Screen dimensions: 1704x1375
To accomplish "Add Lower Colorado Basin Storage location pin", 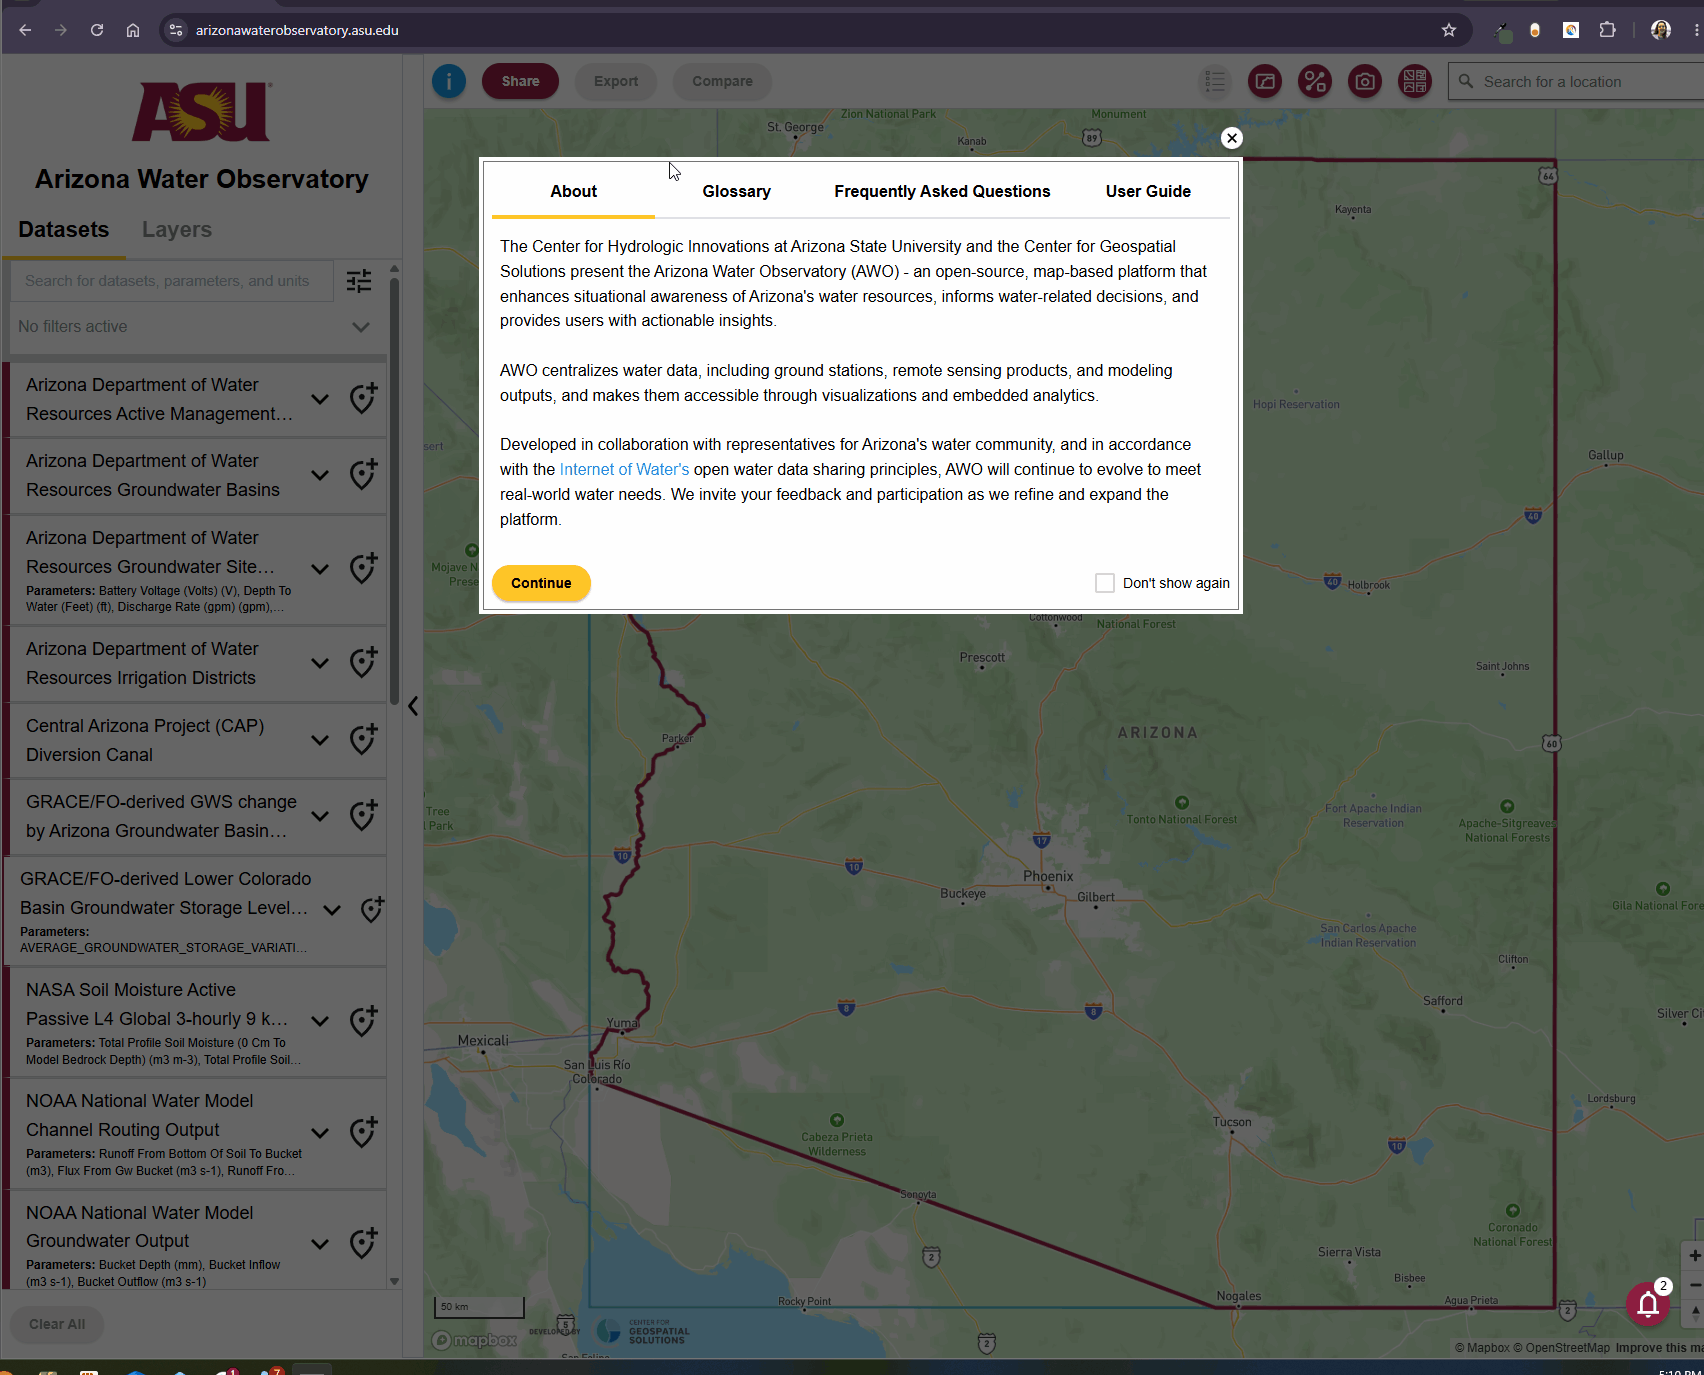I will pyautogui.click(x=372, y=909).
